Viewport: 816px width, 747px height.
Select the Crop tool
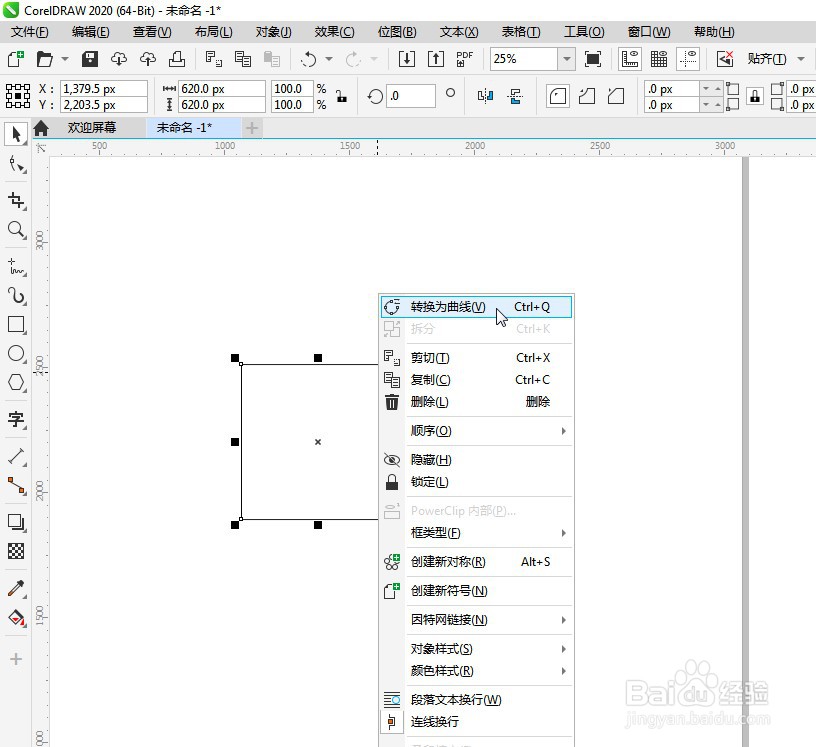16,200
